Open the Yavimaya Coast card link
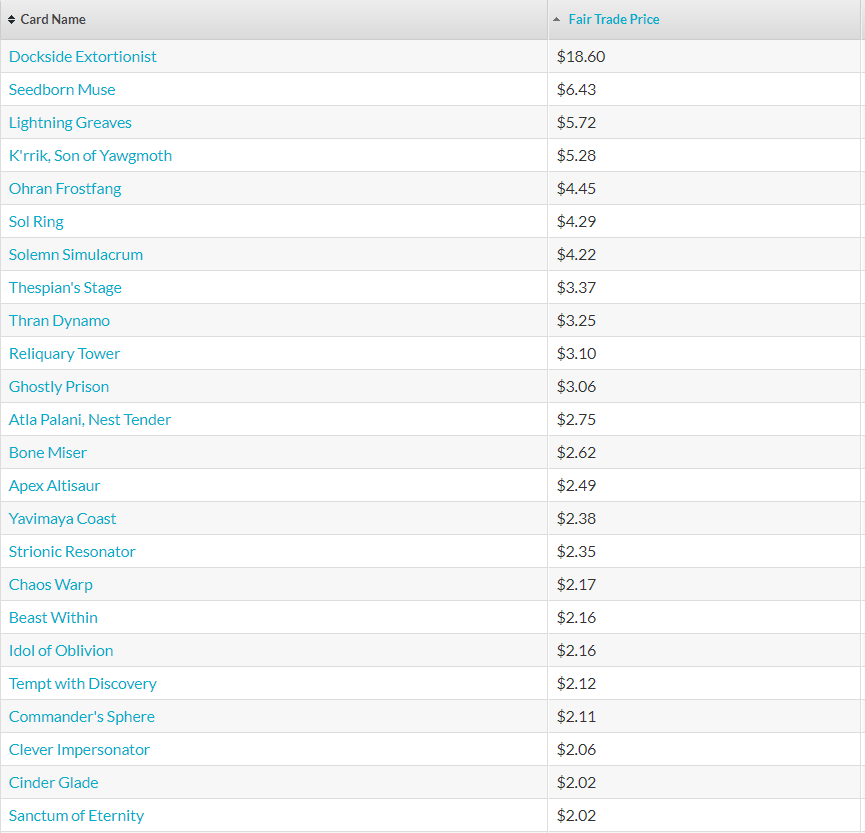Screen dimensions: 865x833 coord(62,519)
